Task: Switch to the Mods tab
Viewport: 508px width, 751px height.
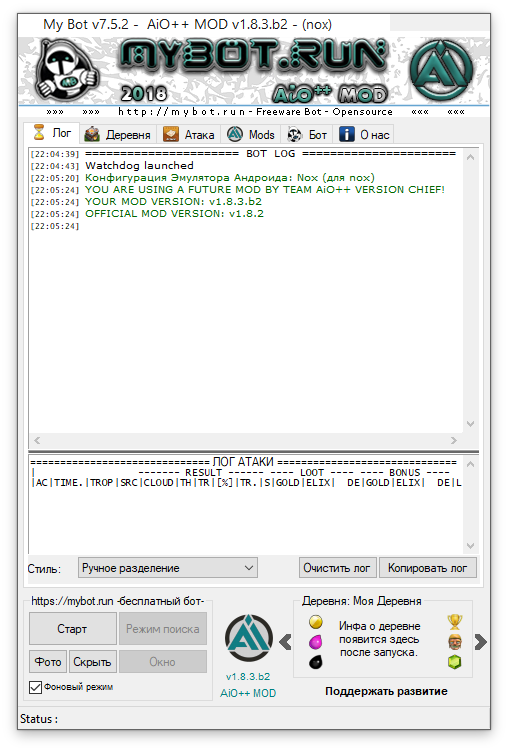Action: point(251,135)
